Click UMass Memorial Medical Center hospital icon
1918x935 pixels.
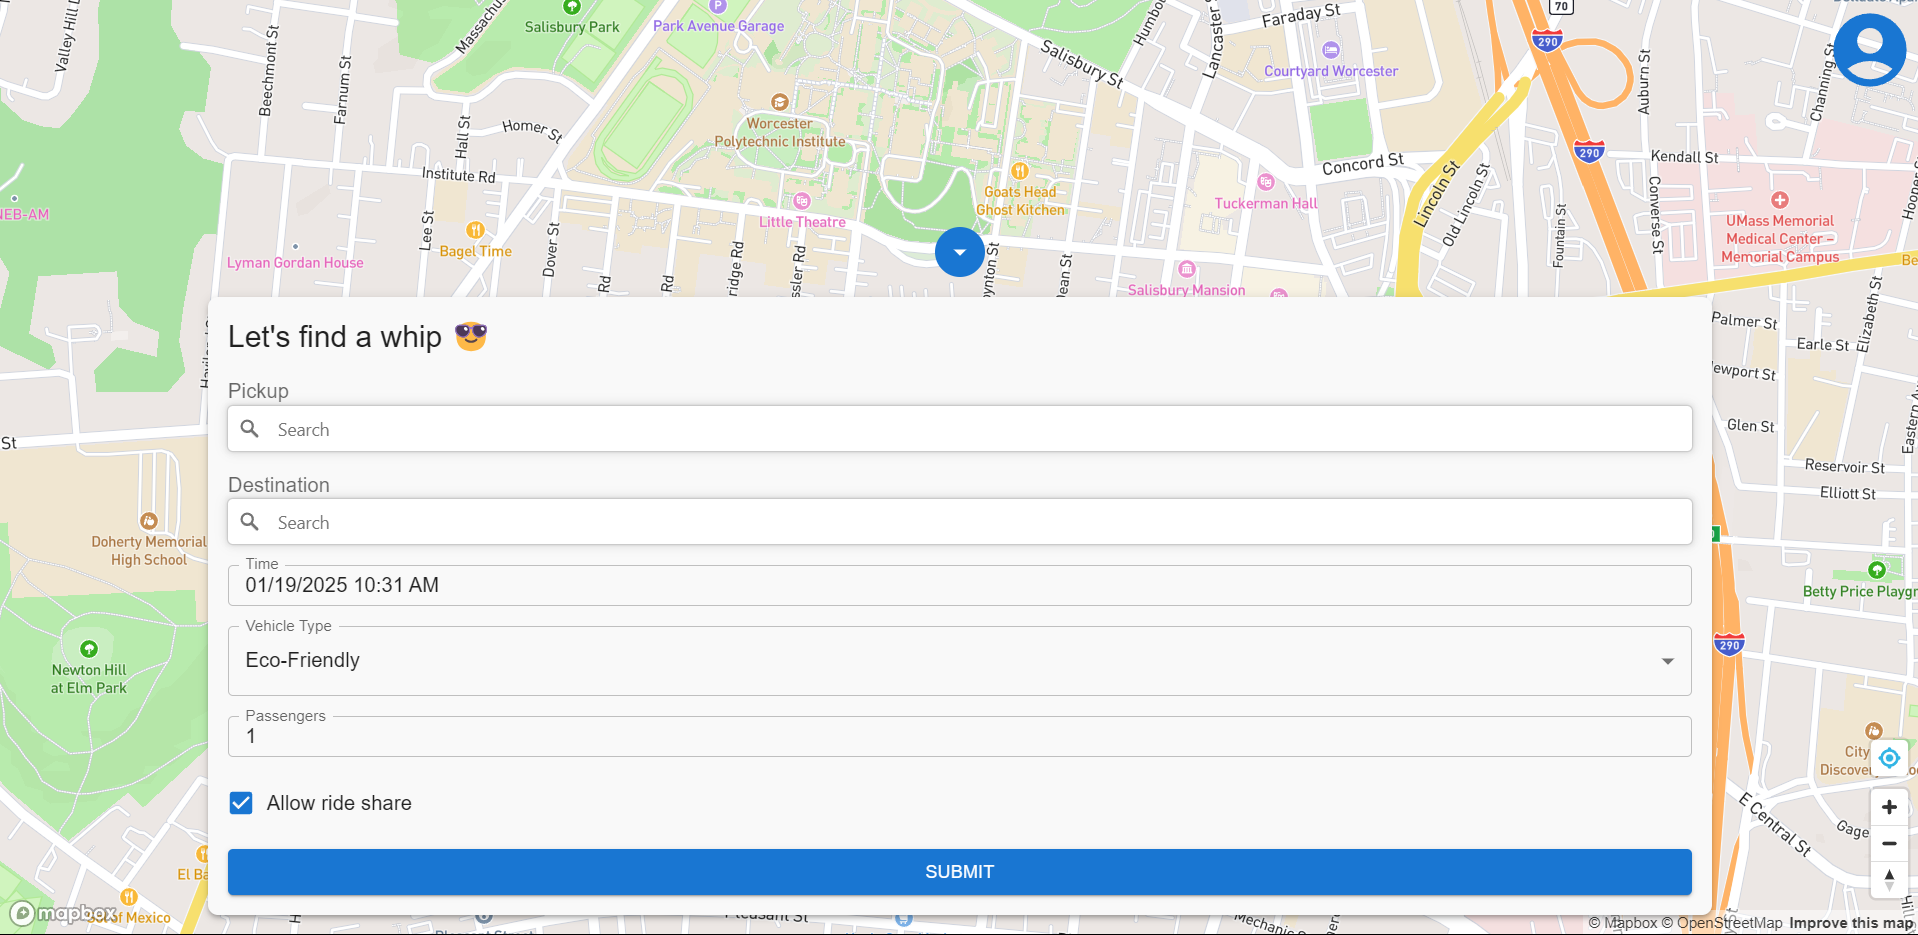(x=1779, y=200)
